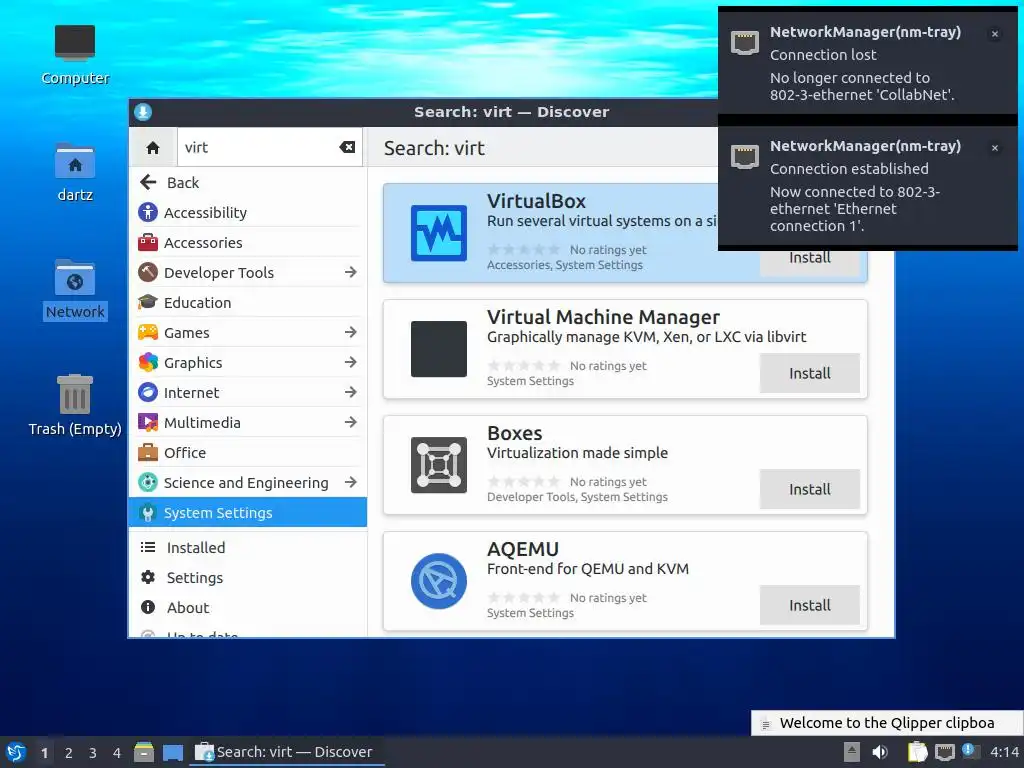Viewport: 1024px width, 768px height.
Task: Expand the Internet submenu arrow
Action: coord(351,392)
